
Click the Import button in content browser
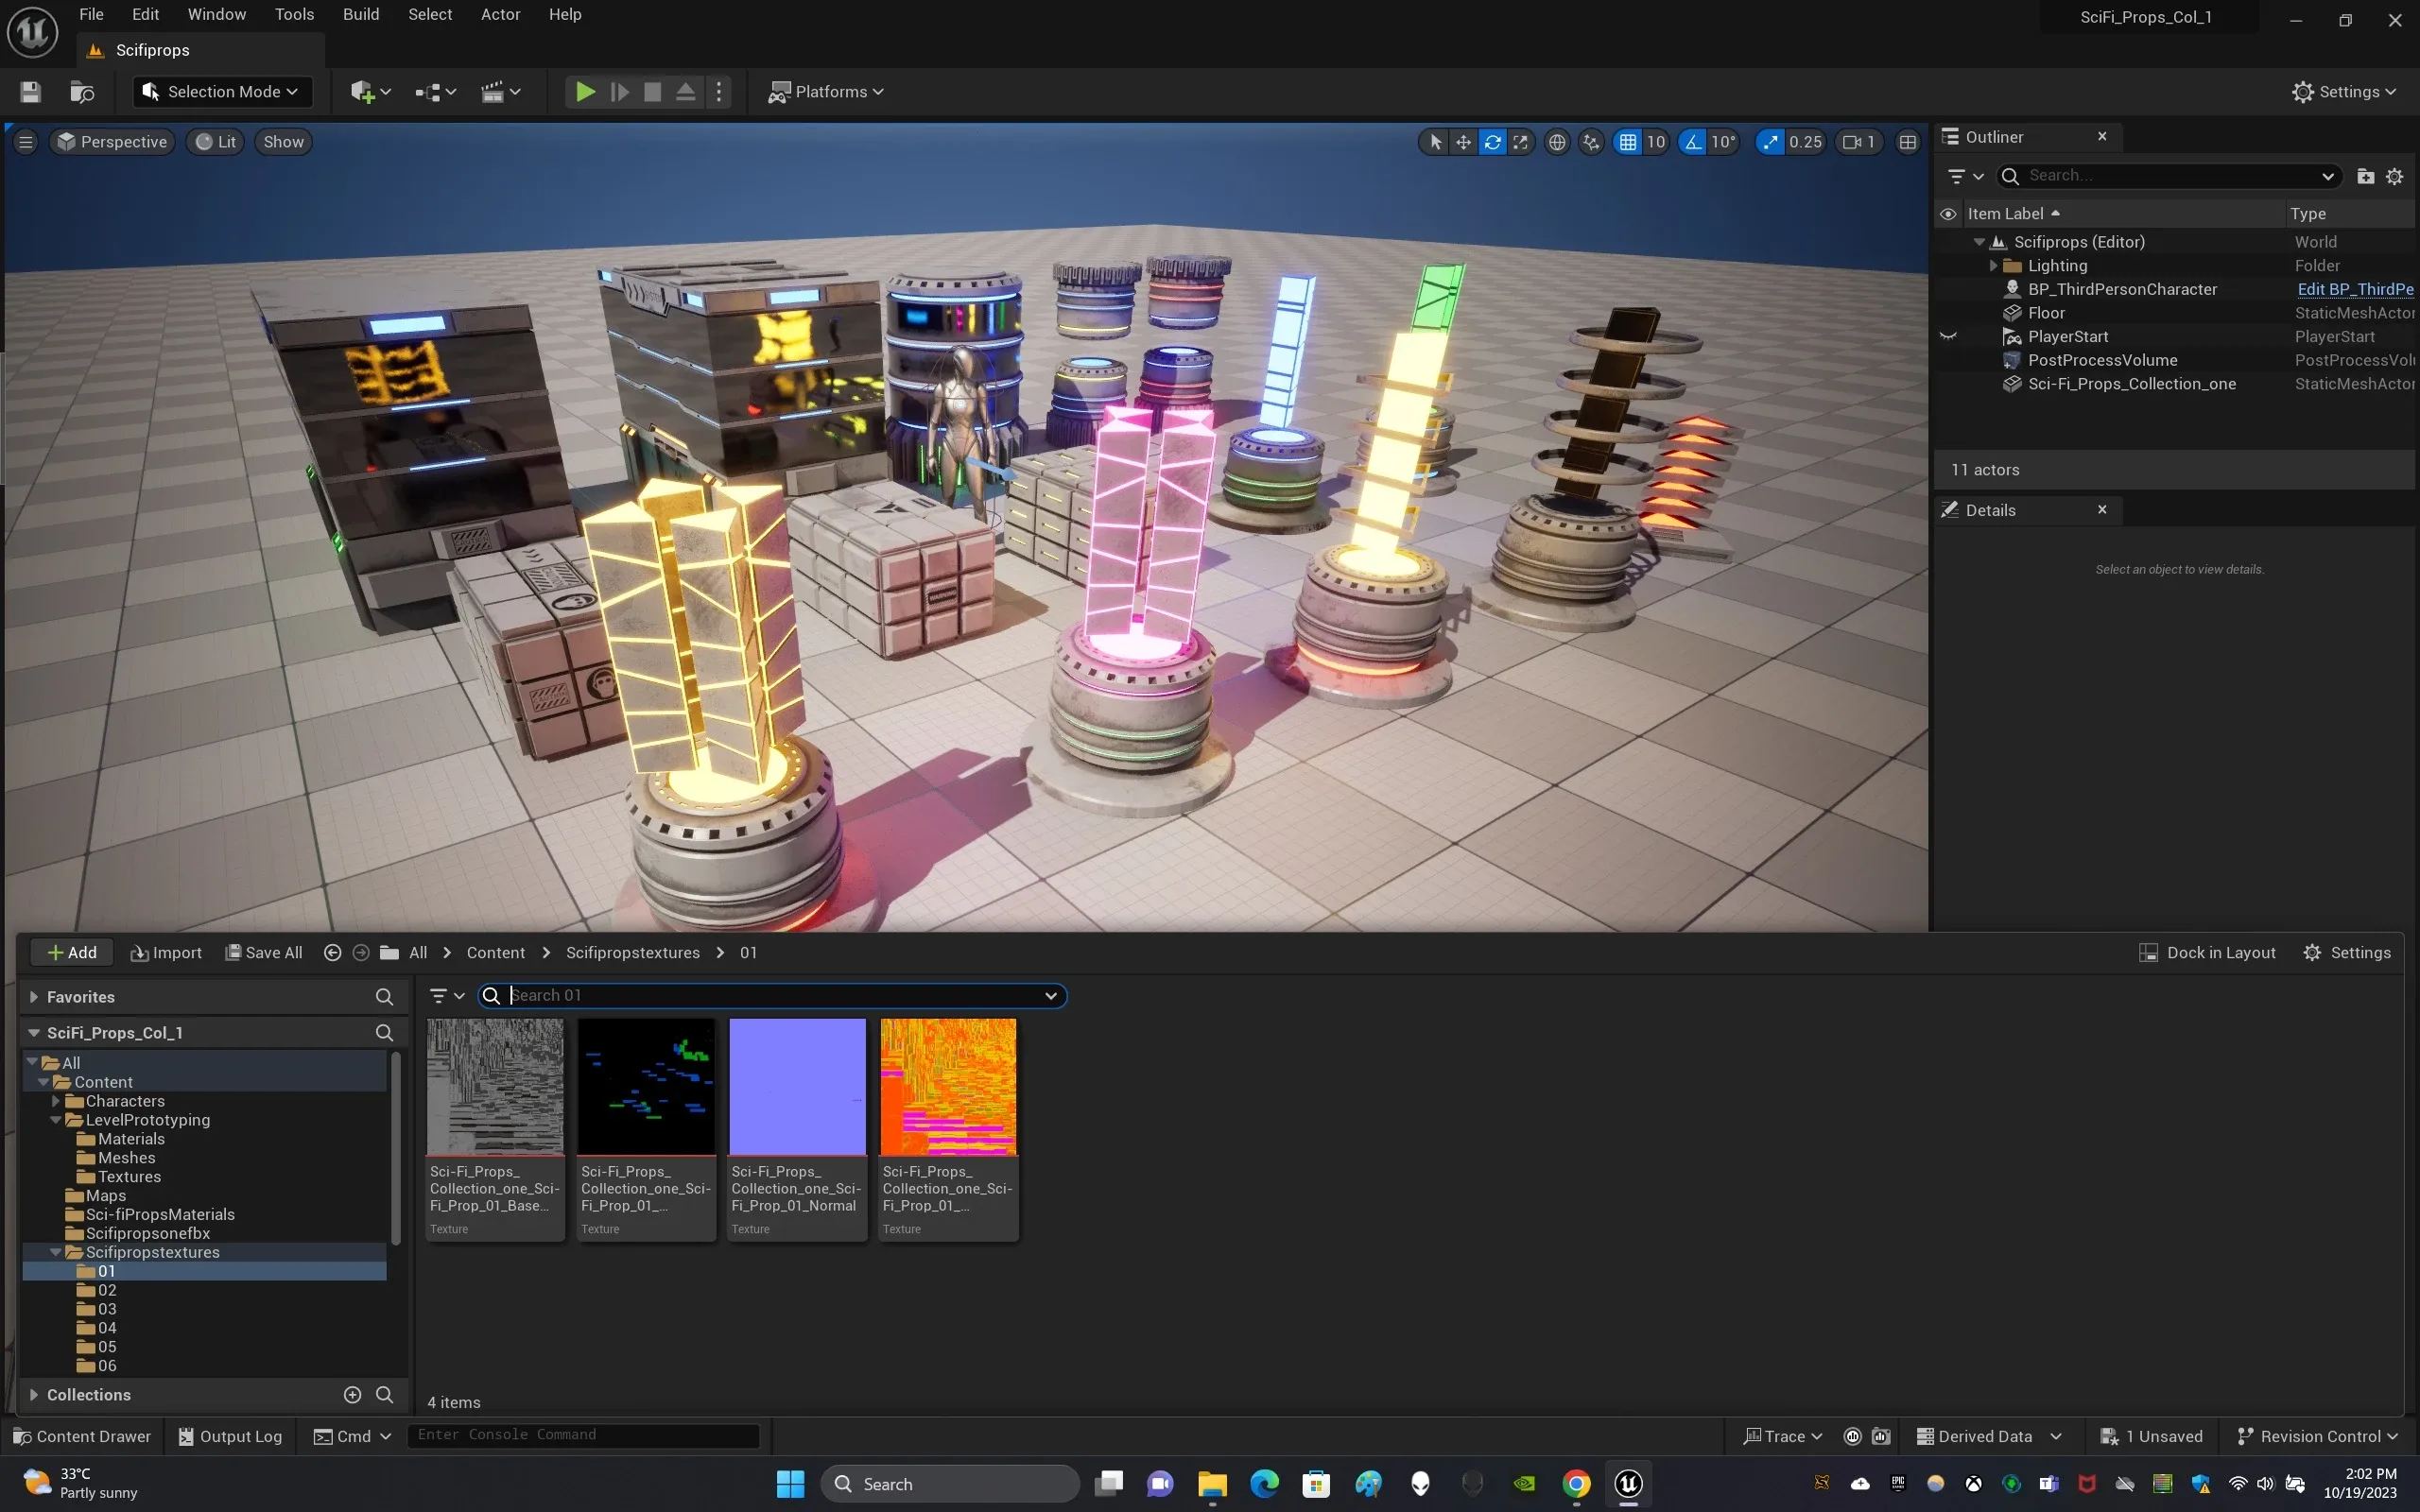pyautogui.click(x=166, y=953)
